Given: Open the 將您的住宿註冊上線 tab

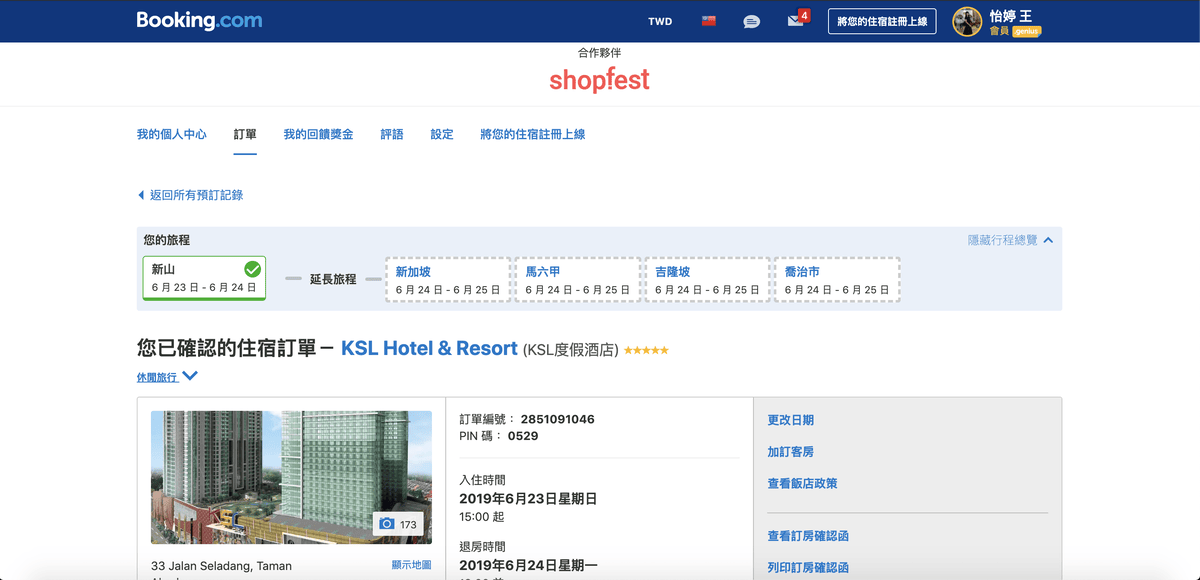Looking at the screenshot, I should coord(533,134).
